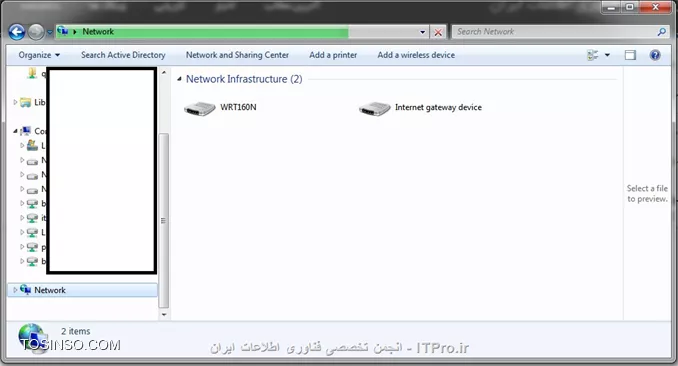Expand the Libraries tree node

pyautogui.click(x=15, y=102)
